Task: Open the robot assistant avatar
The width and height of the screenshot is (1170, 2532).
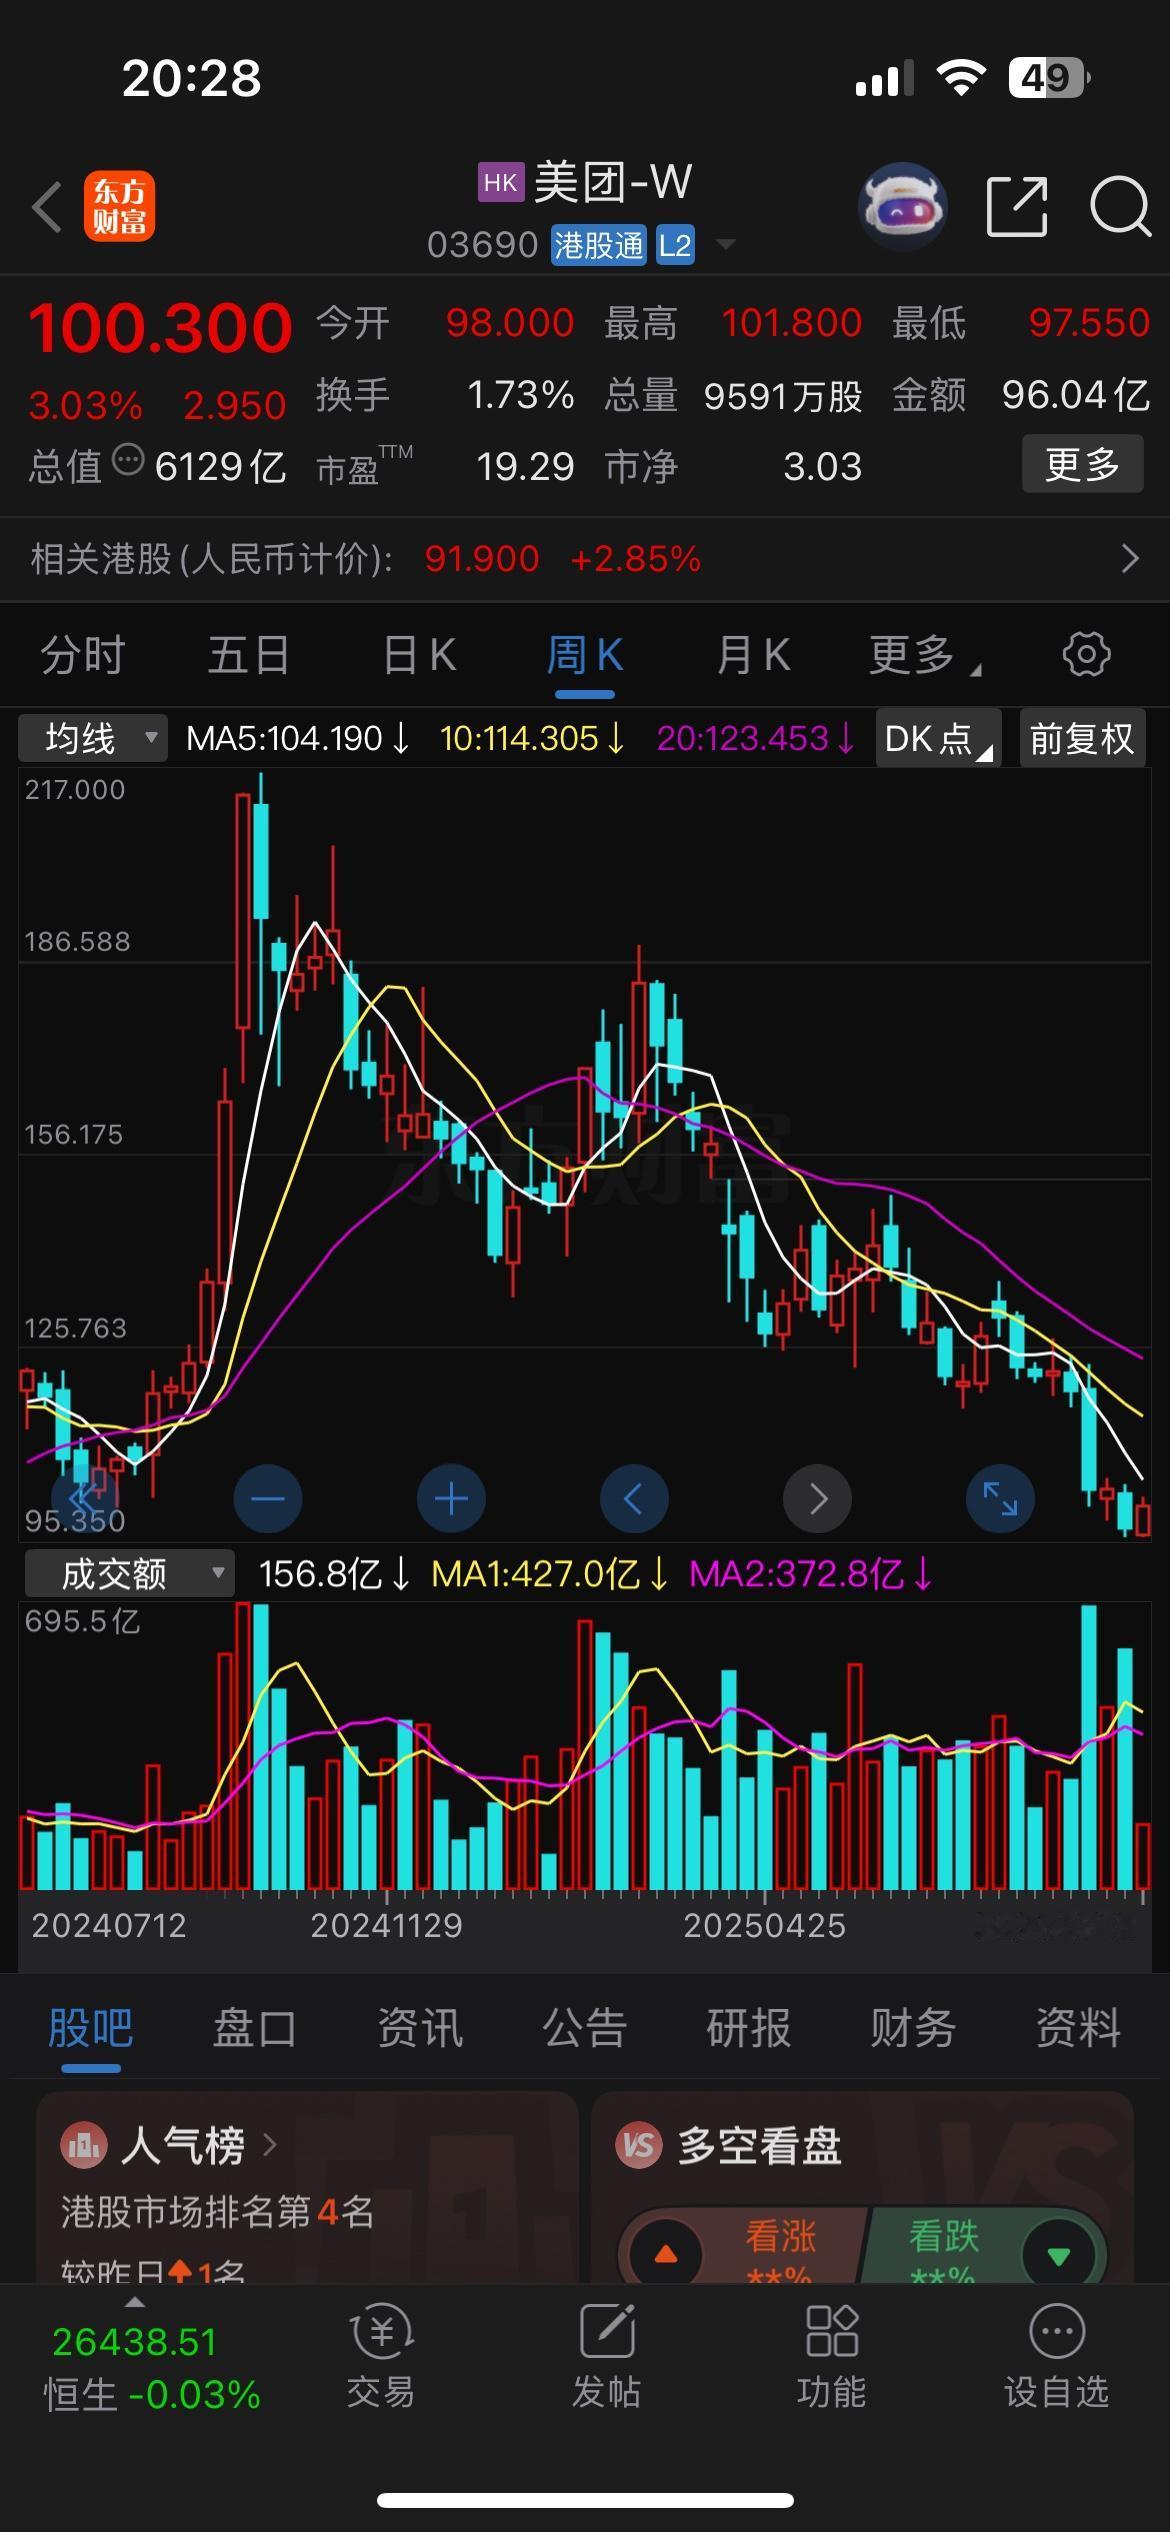Action: (x=903, y=207)
